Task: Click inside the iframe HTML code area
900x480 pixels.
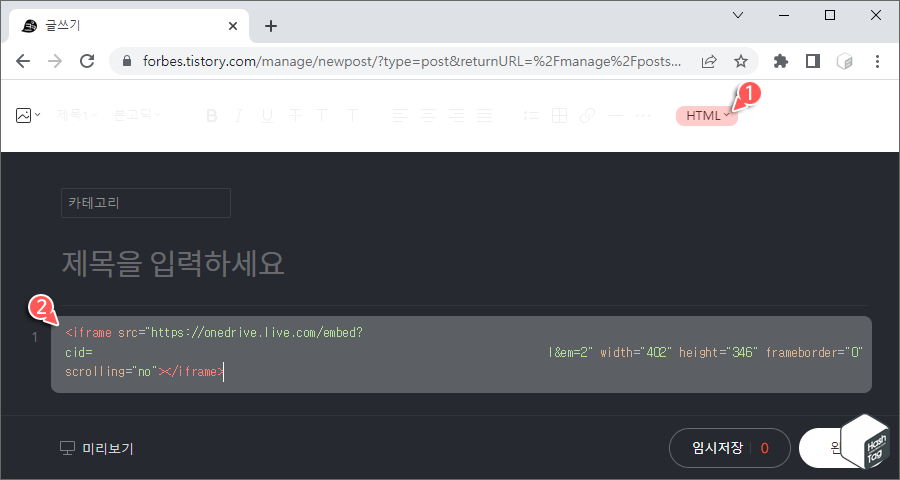Action: (461, 354)
